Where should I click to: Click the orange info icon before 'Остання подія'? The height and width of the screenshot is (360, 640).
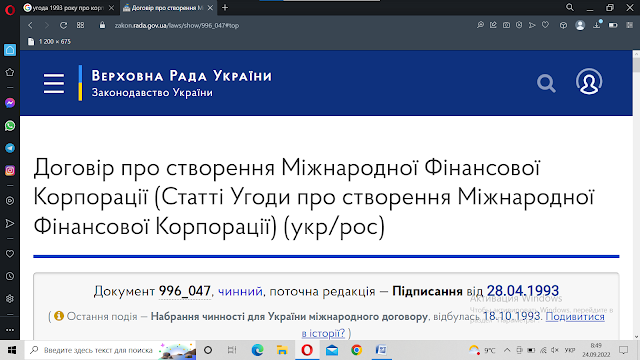point(59,316)
